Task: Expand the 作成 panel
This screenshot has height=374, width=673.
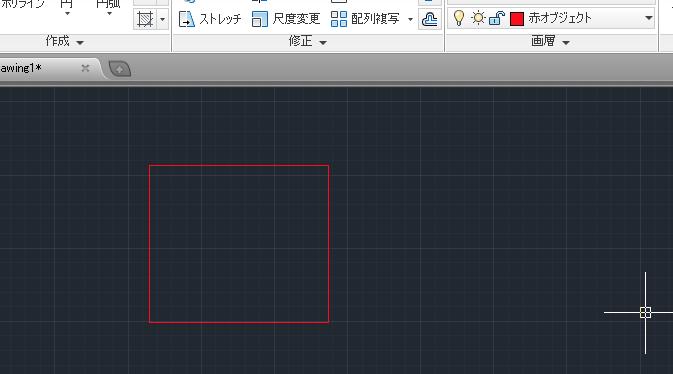Action: (65, 42)
